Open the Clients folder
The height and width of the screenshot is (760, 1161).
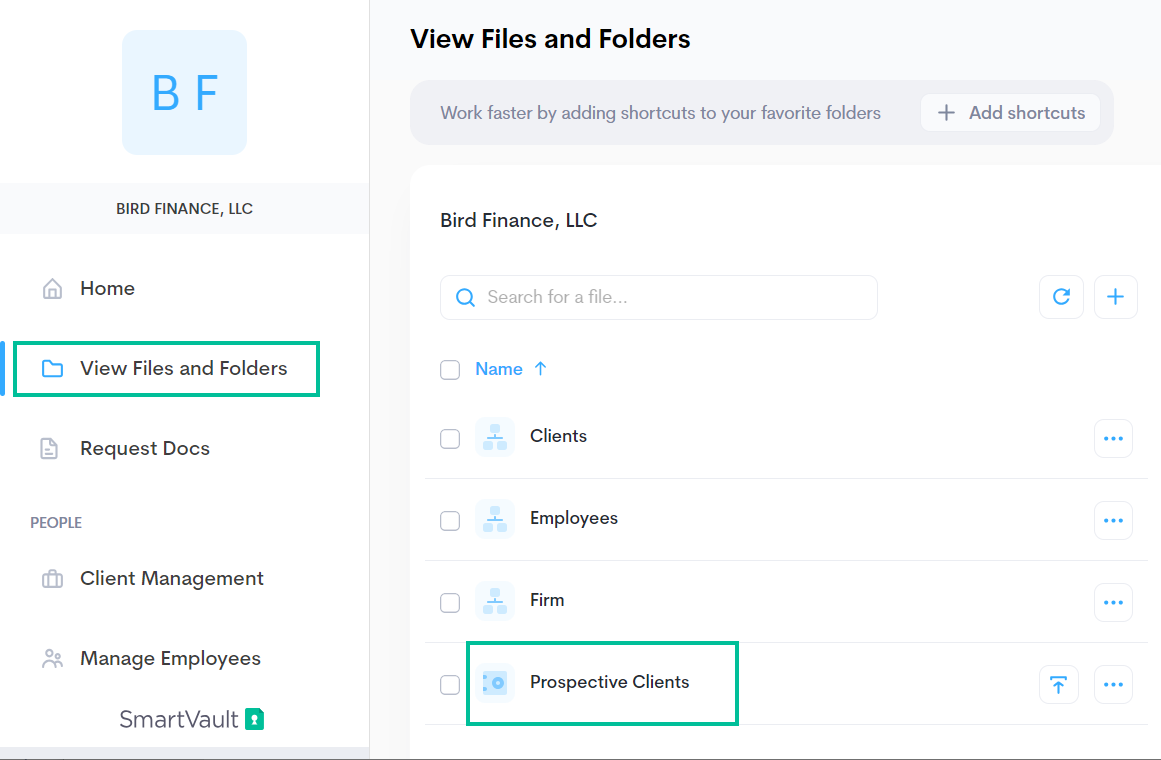pos(558,436)
